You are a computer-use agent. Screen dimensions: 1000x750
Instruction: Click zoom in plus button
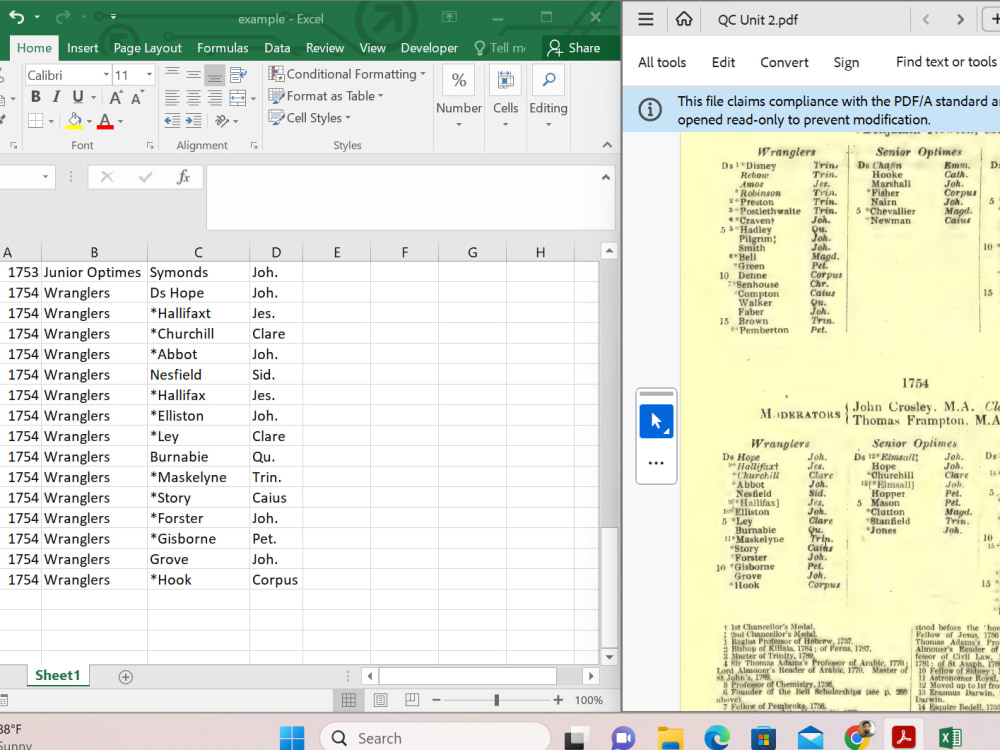click(558, 700)
